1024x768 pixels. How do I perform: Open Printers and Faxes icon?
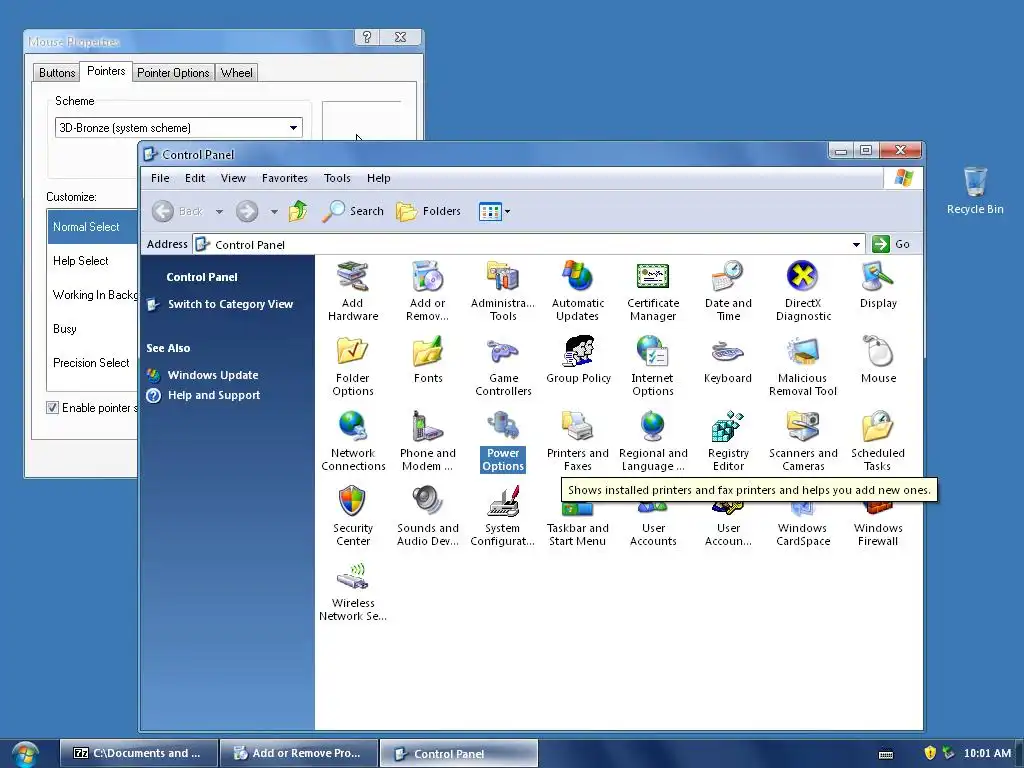tap(577, 441)
